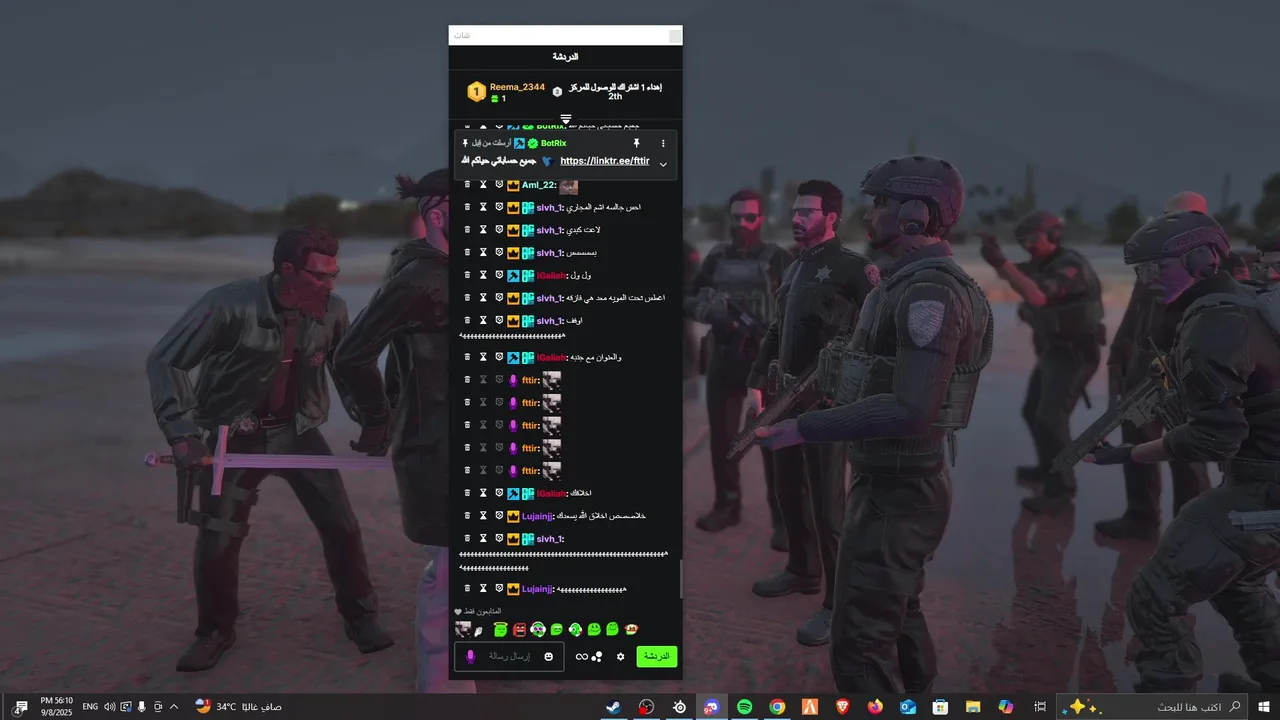1280x720 pixels.
Task: Open Firefox from the taskbar
Action: click(x=875, y=707)
